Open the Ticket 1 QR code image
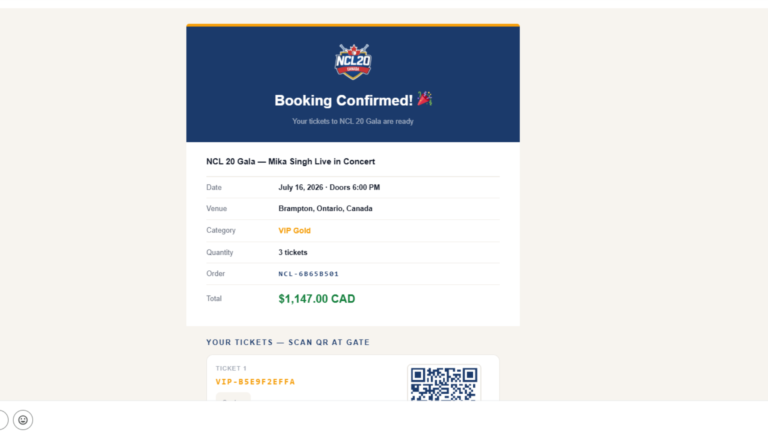Image resolution: width=768 pixels, height=432 pixels. pyautogui.click(x=444, y=384)
